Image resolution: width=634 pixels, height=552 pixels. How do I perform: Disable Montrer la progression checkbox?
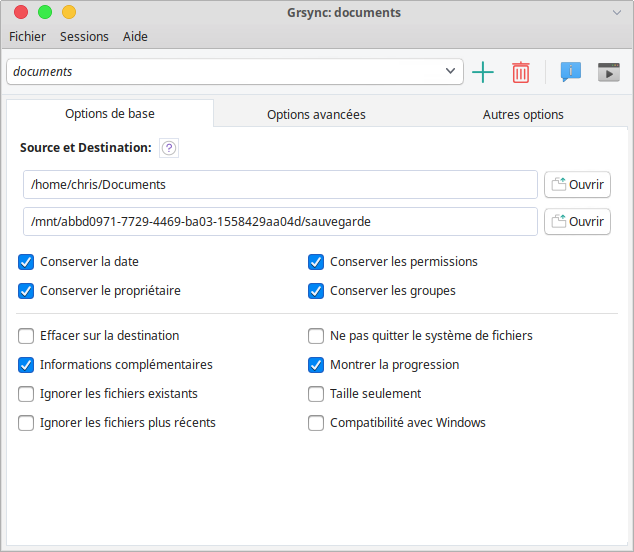316,365
